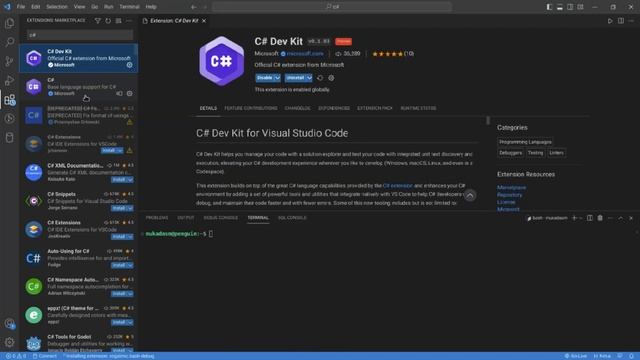Screen dimensions: 640x360
Task: Refresh the extensions marketplace list
Action: (x=108, y=20)
